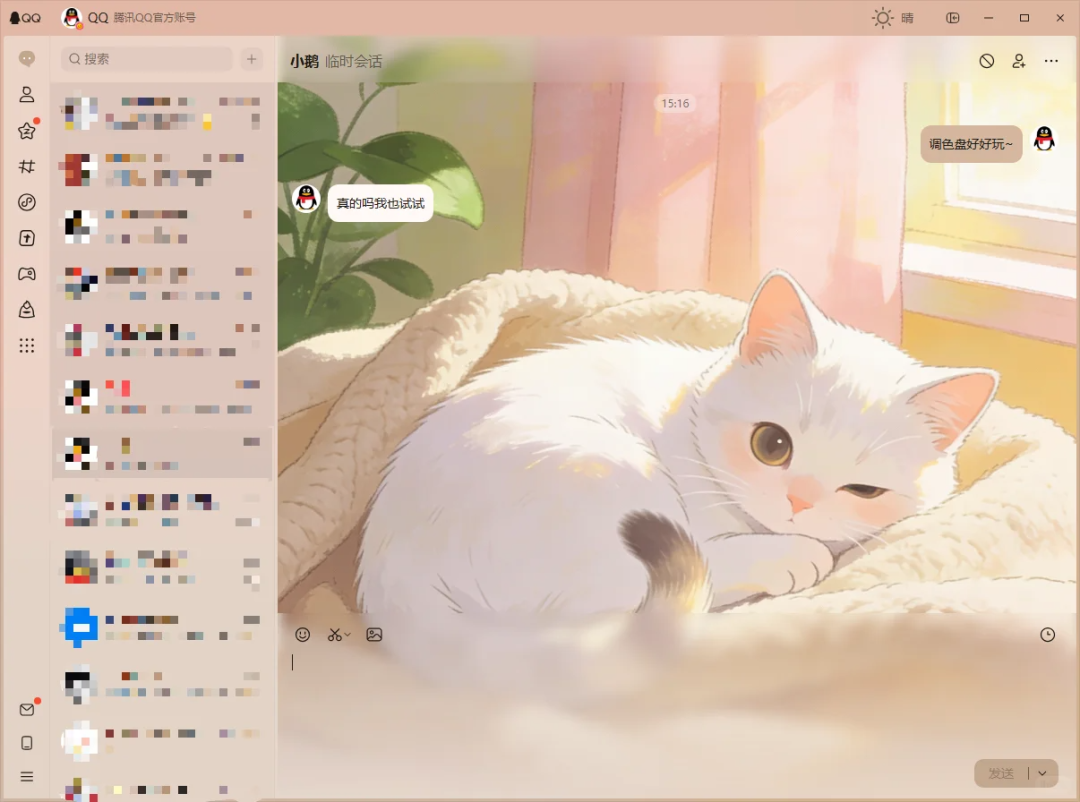Toggle the block icon in chat header
The image size is (1080, 802).
point(986,61)
